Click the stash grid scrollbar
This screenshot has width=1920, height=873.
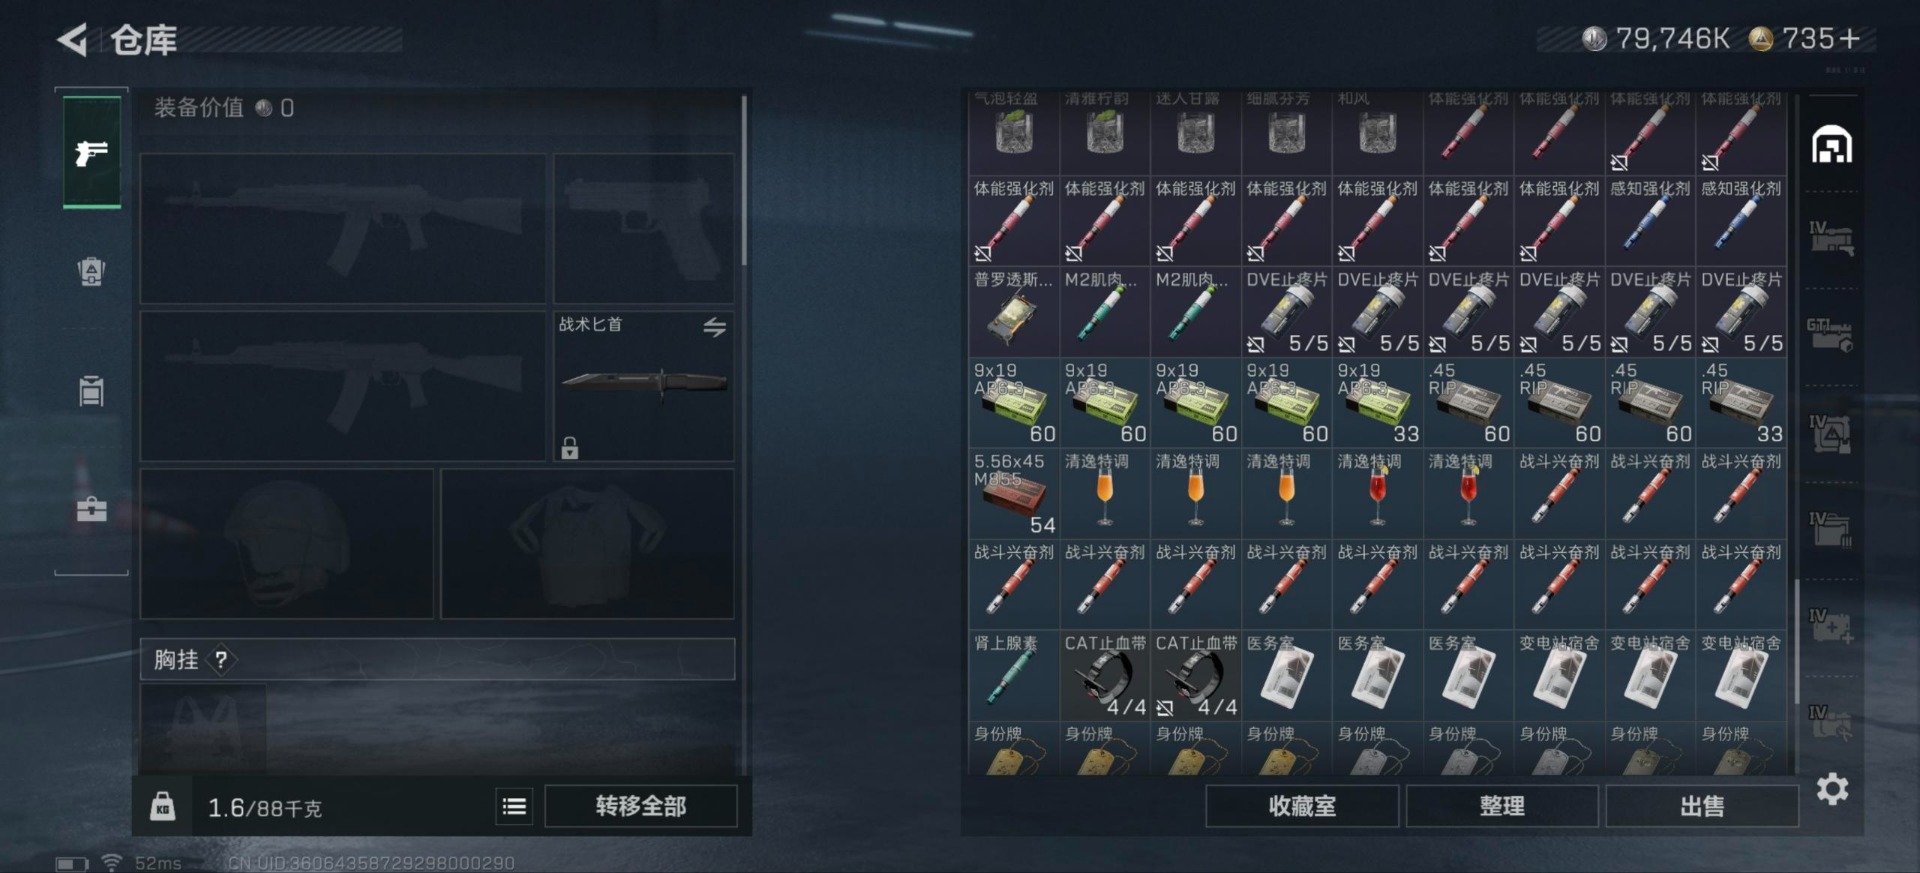point(1797,640)
